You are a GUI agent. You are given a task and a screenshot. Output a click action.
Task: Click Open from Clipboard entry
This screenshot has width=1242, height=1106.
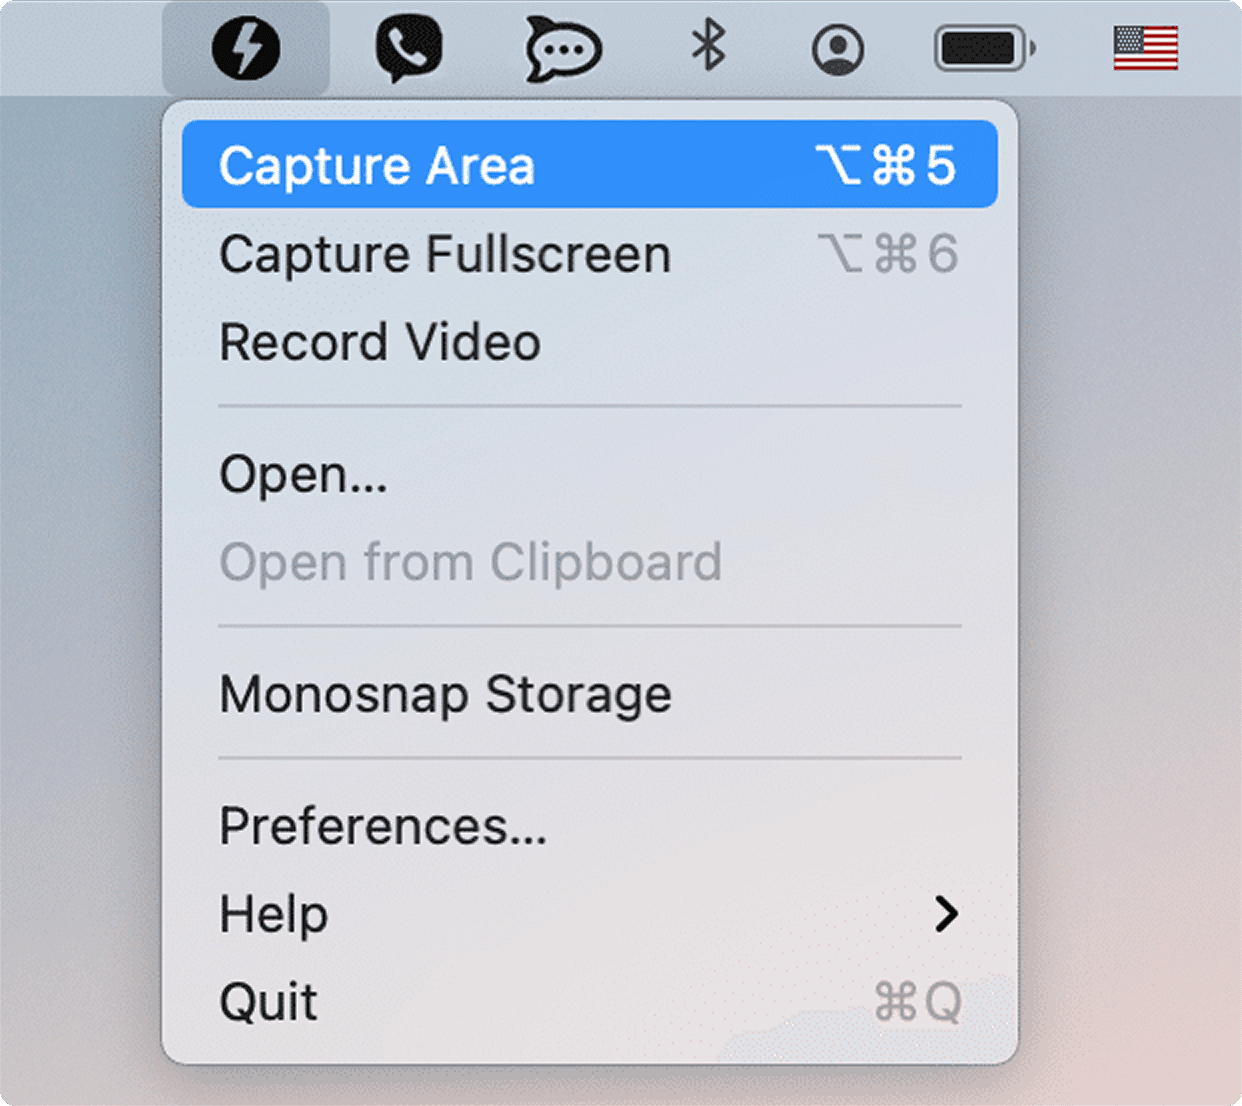pyautogui.click(x=470, y=562)
